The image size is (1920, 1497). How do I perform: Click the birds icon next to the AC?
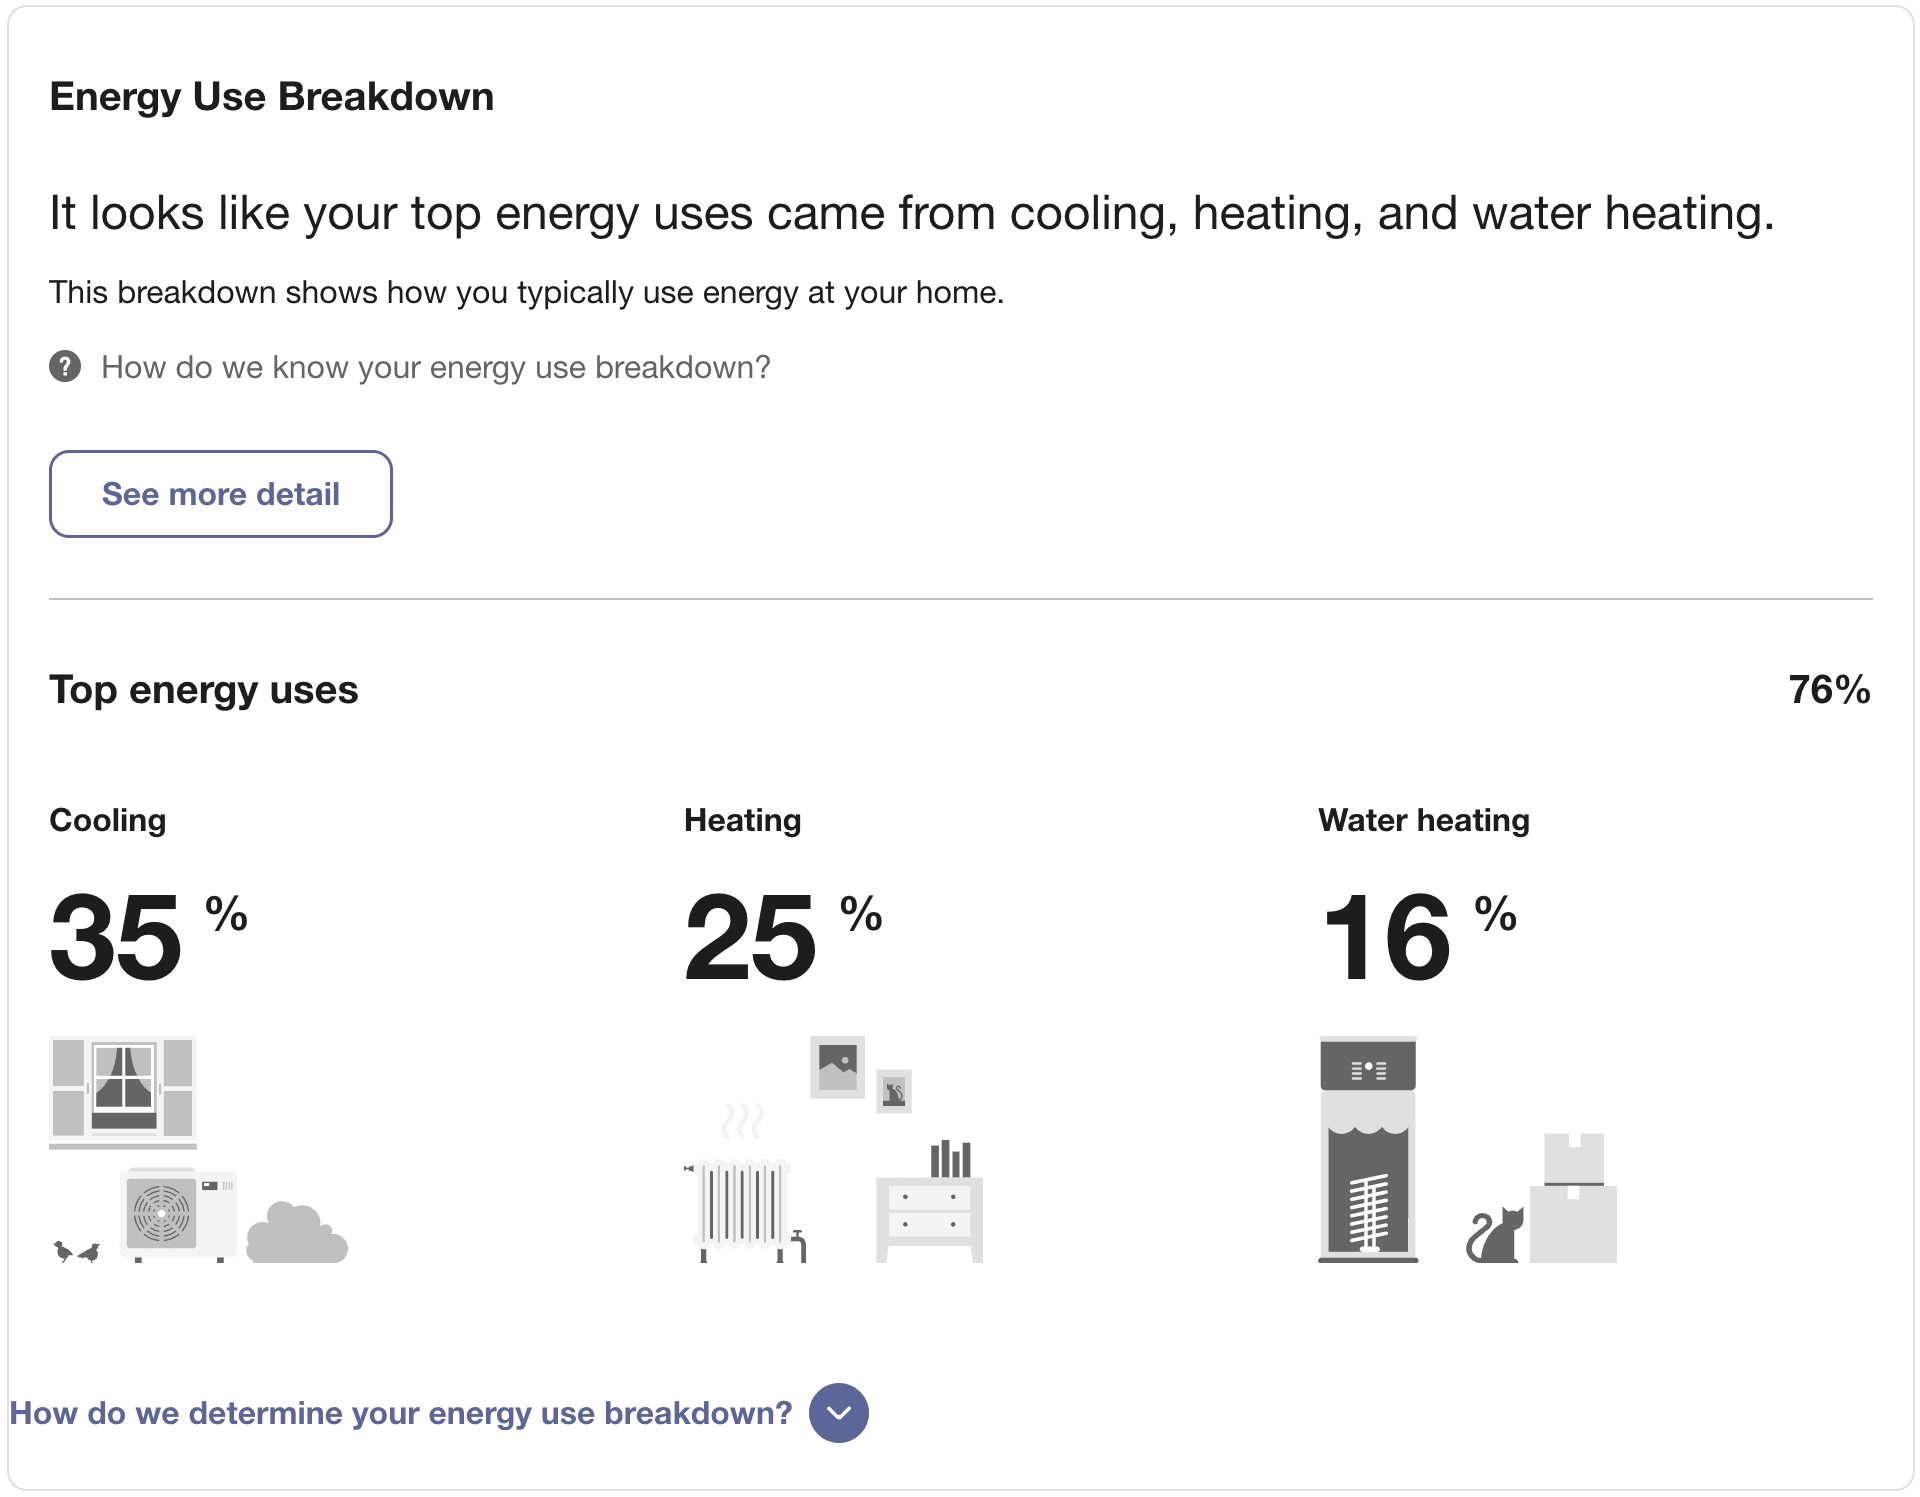(x=75, y=1250)
